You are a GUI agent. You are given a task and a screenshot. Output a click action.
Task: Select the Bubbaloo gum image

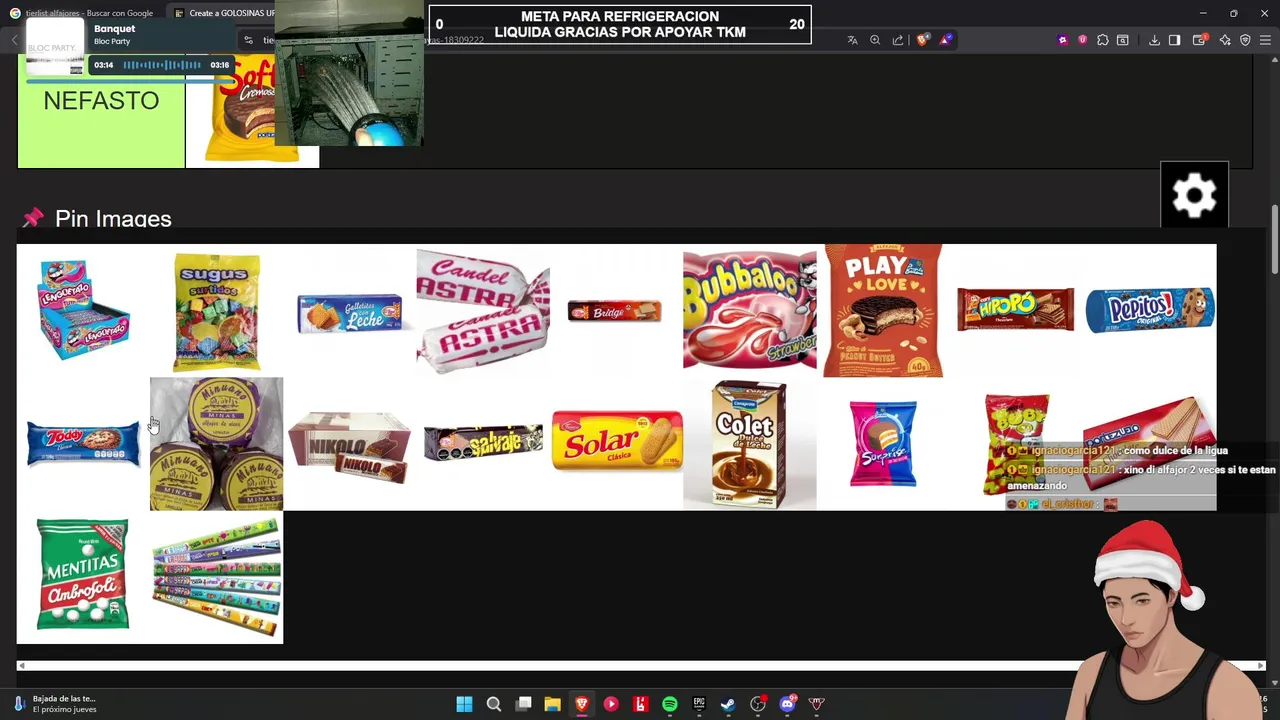(749, 311)
